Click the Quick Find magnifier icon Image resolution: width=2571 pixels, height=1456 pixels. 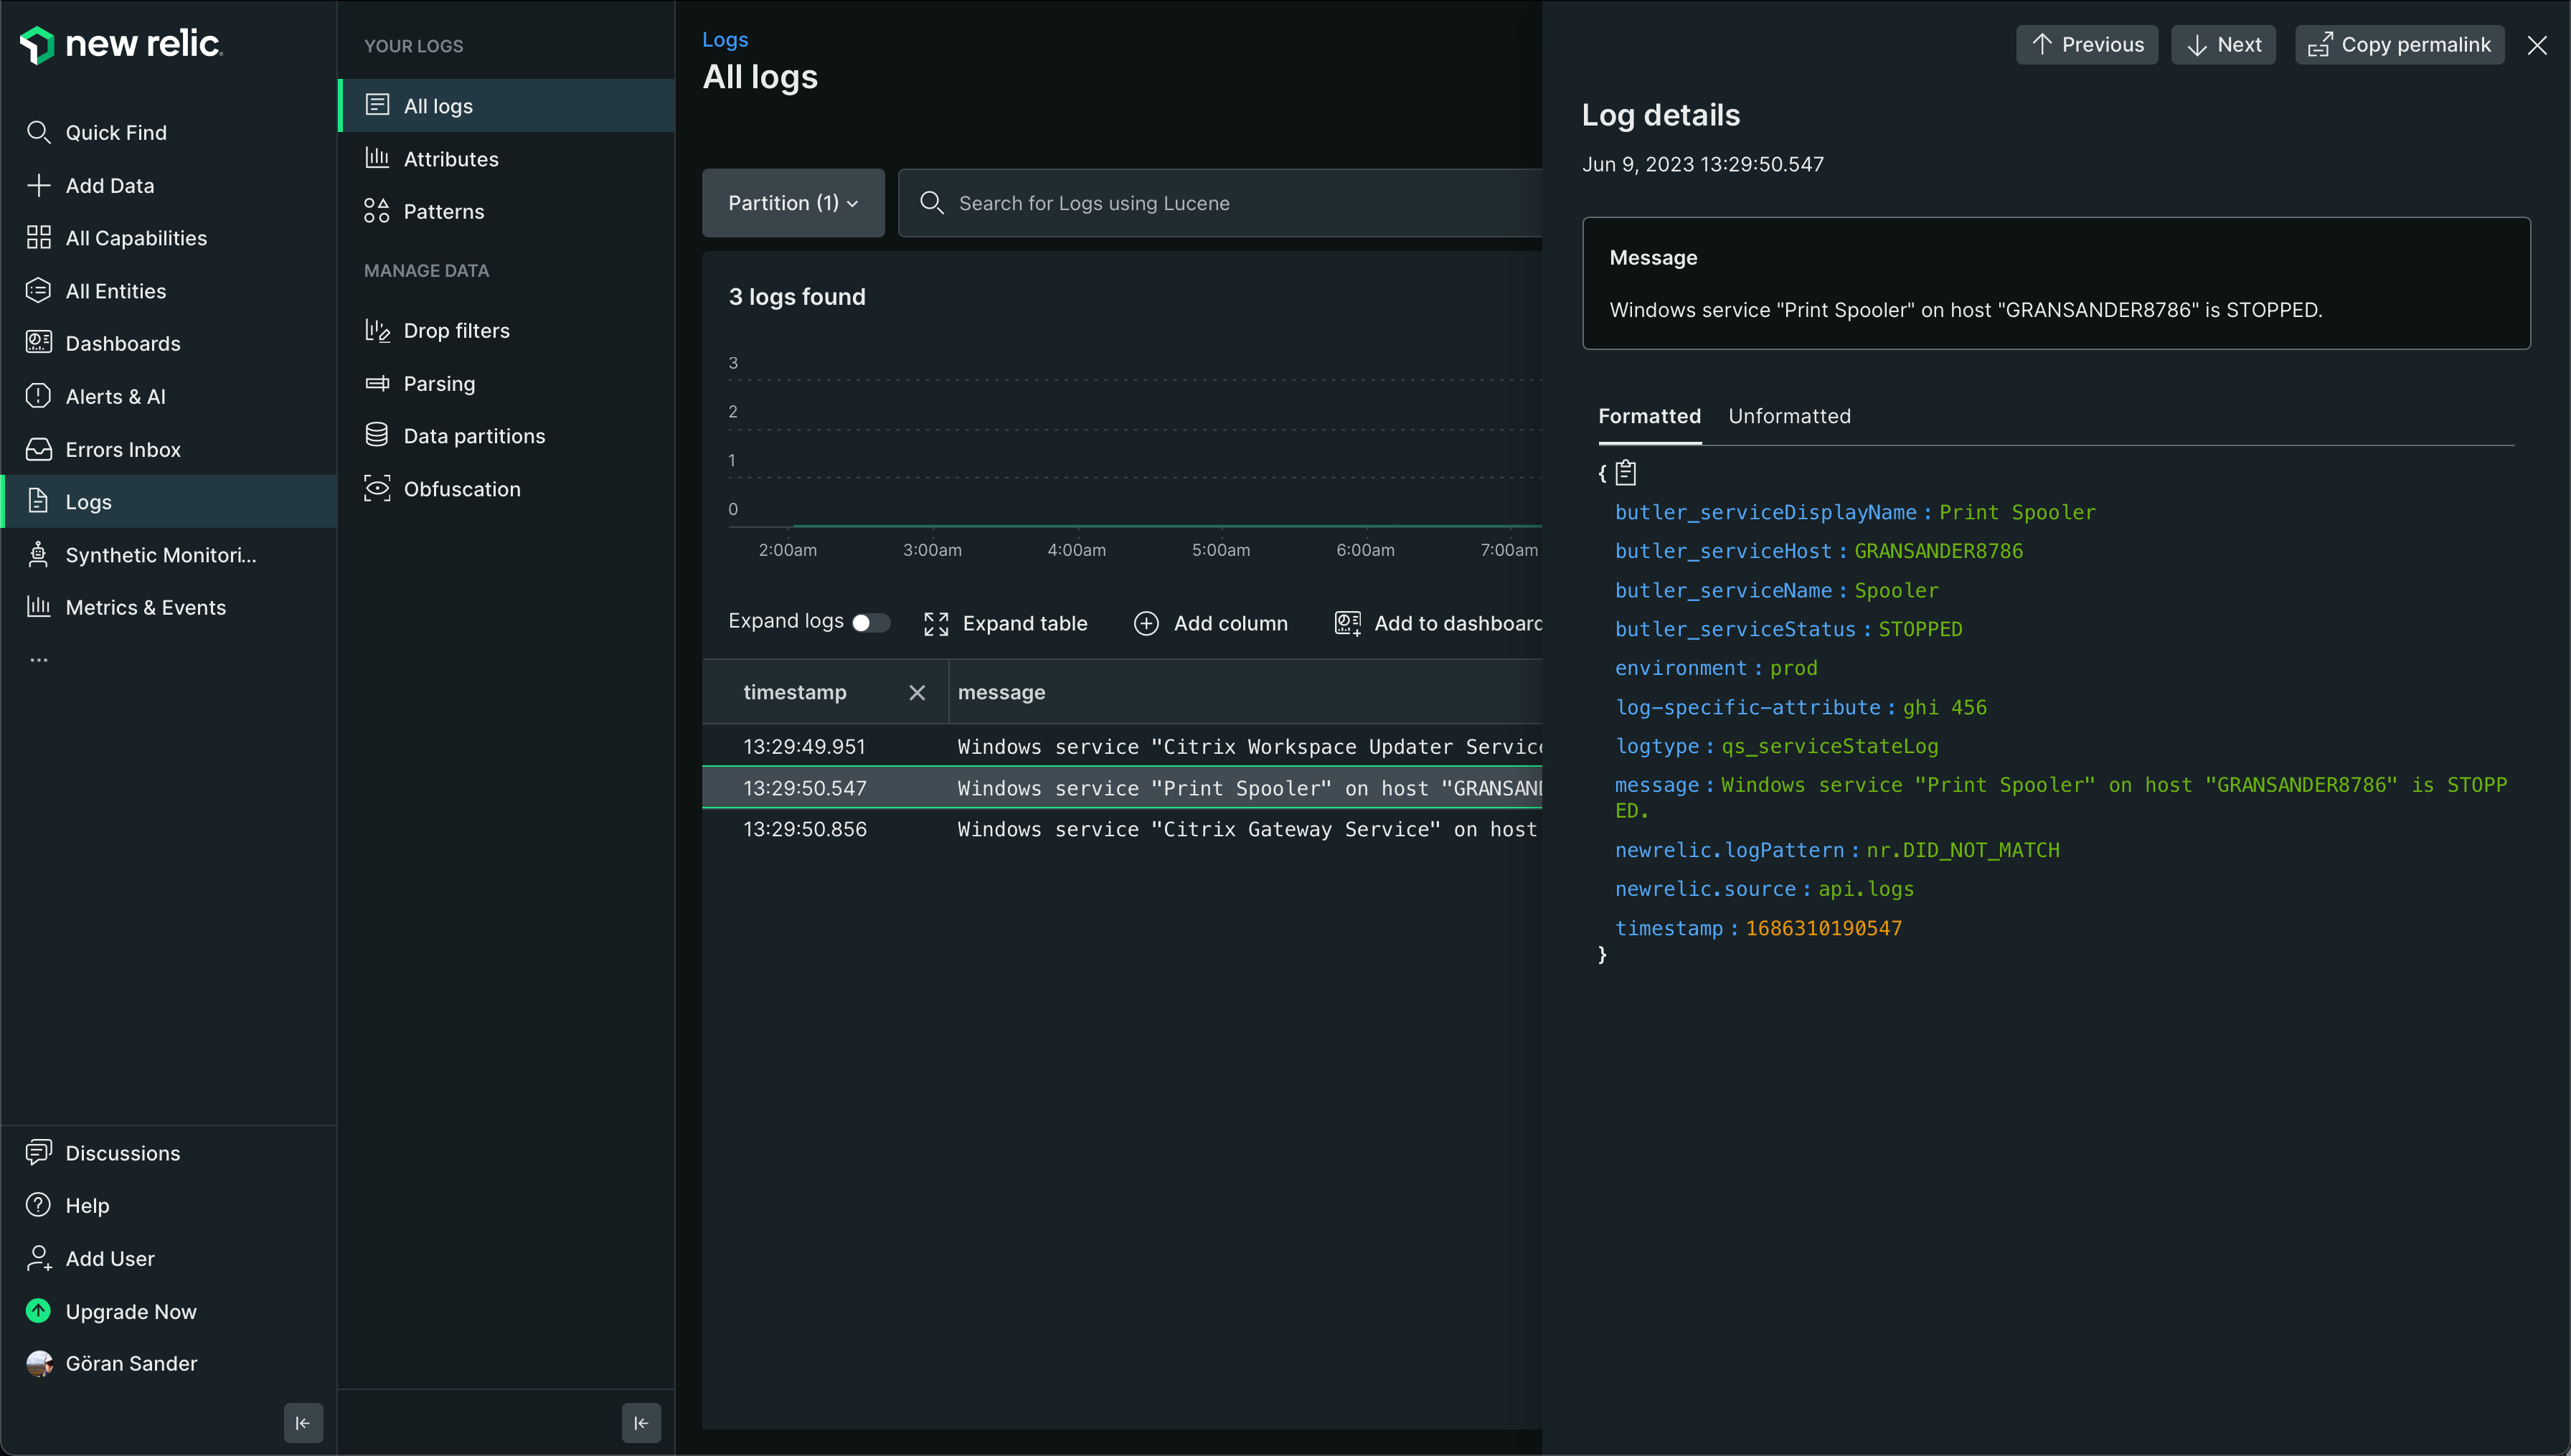tap(38, 132)
